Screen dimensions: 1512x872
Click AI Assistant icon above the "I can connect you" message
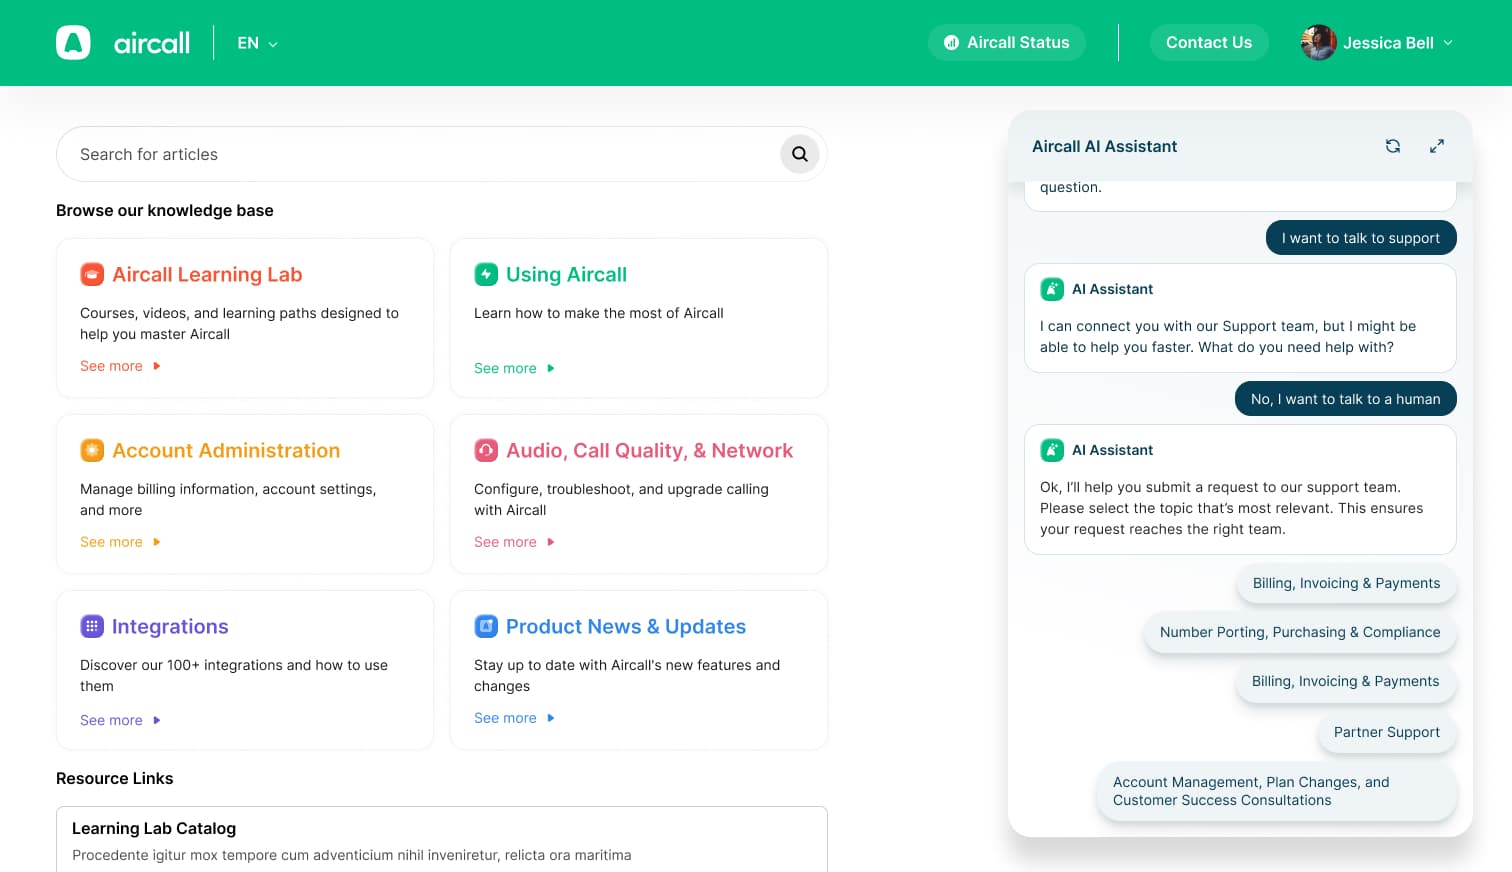(x=1052, y=289)
